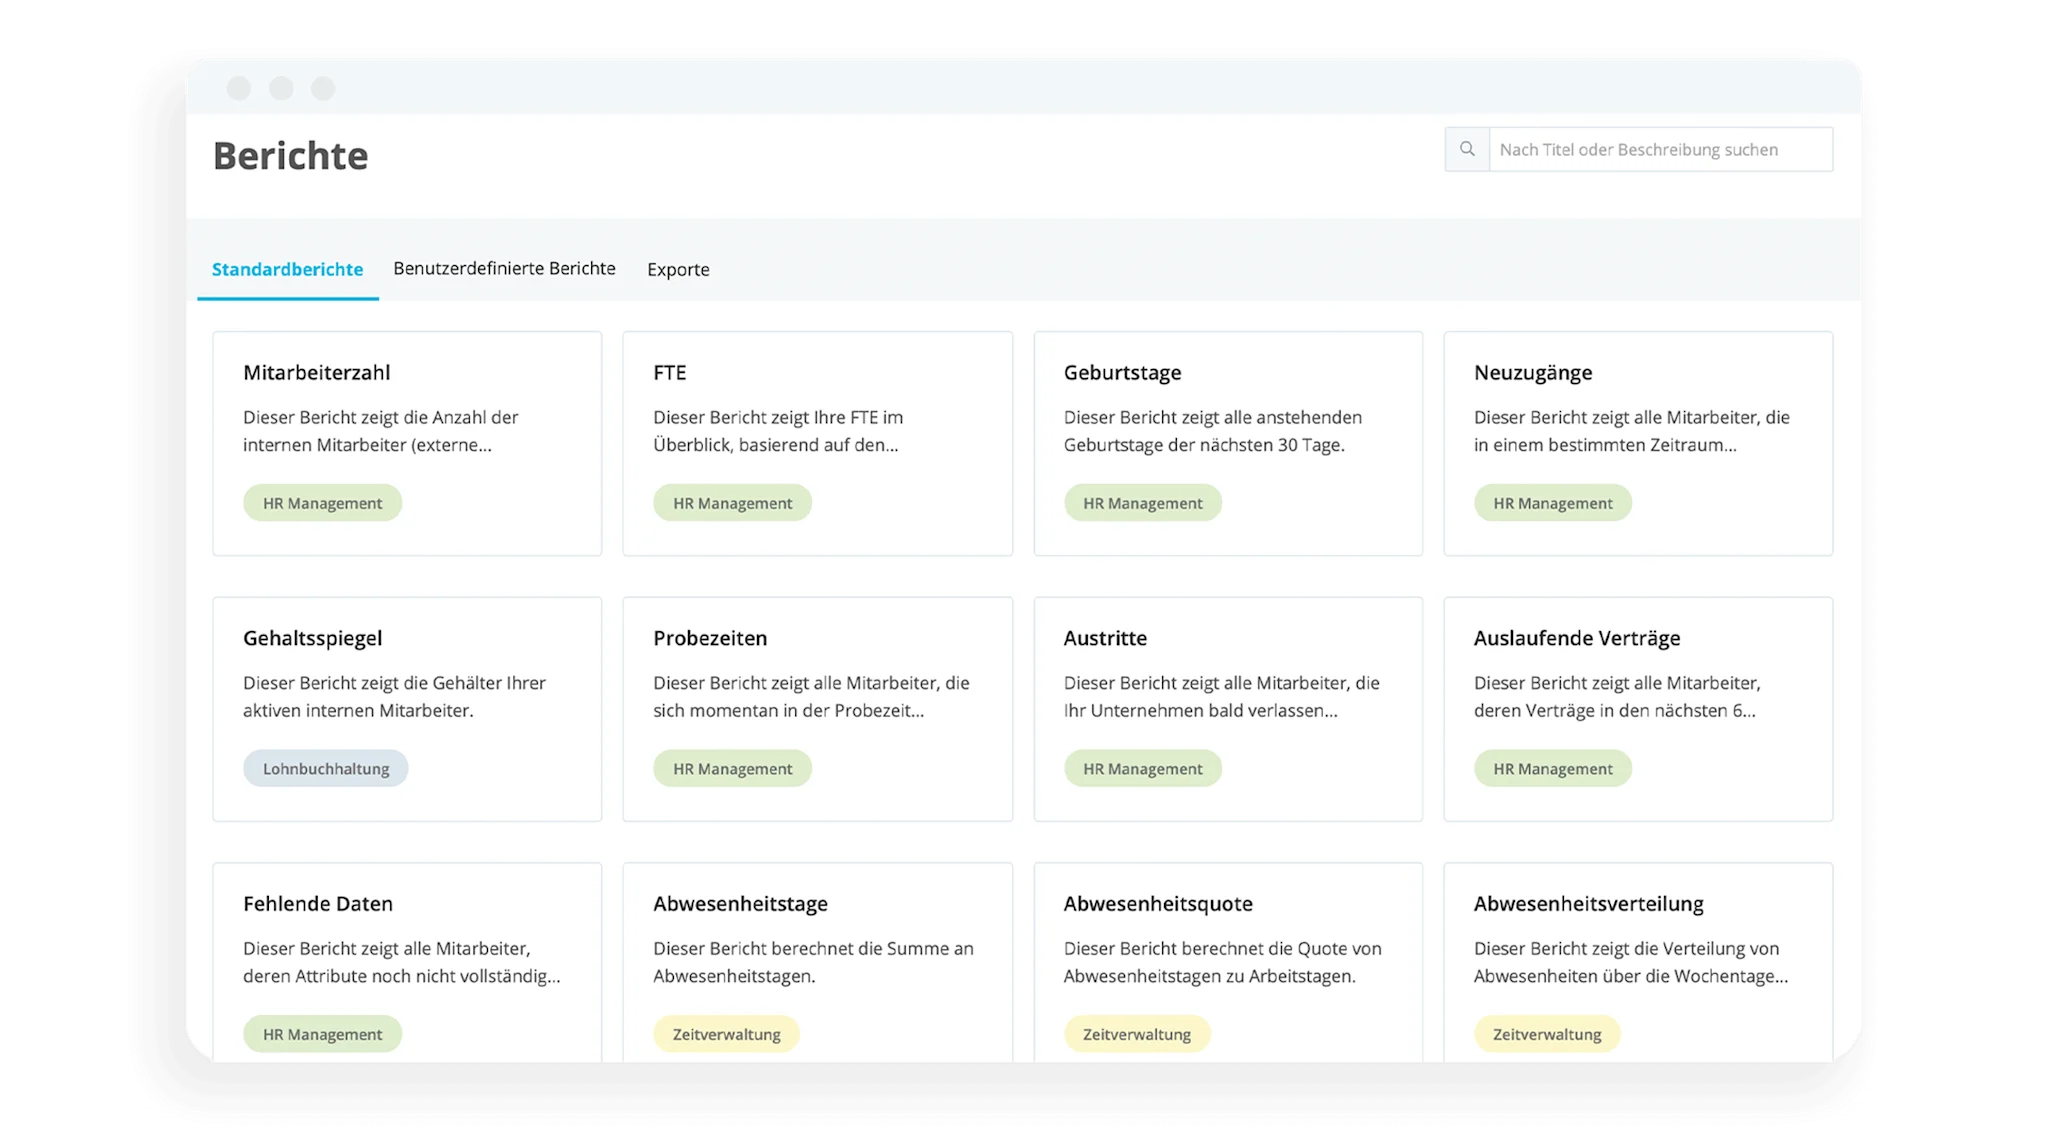
Task: Select the Standardberichte tab
Action: (287, 269)
